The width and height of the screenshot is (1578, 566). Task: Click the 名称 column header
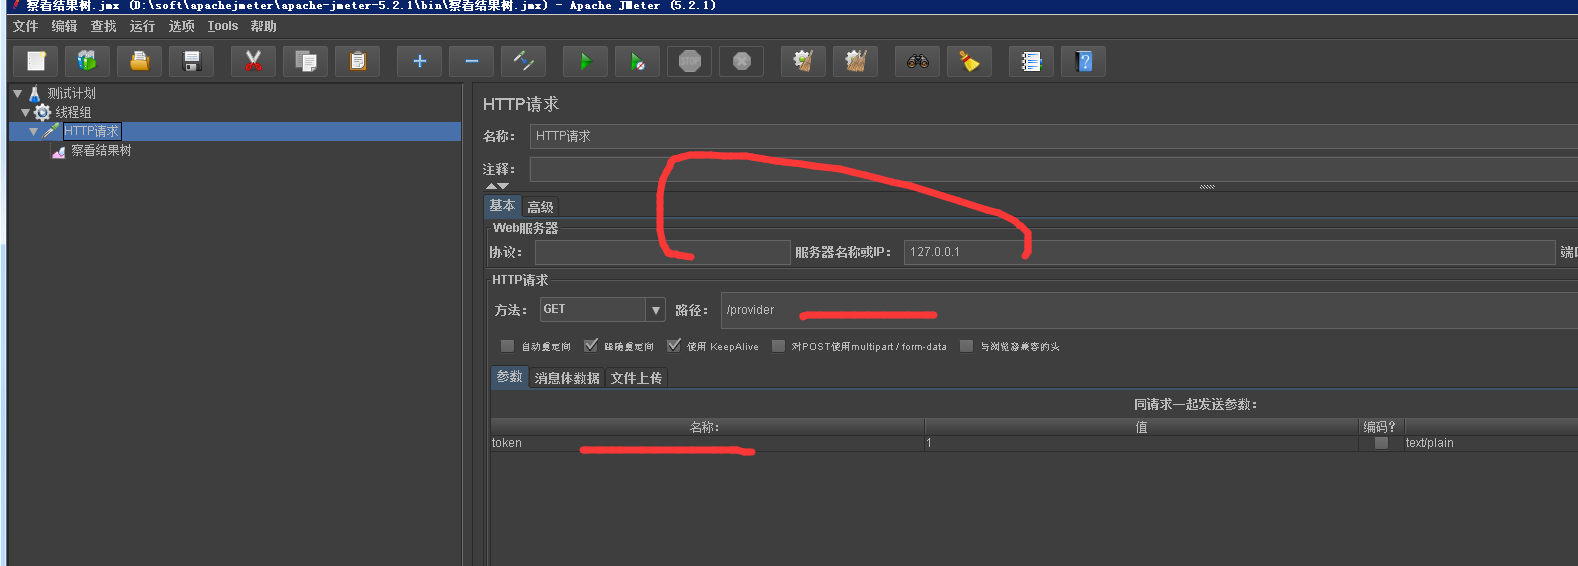(x=707, y=427)
